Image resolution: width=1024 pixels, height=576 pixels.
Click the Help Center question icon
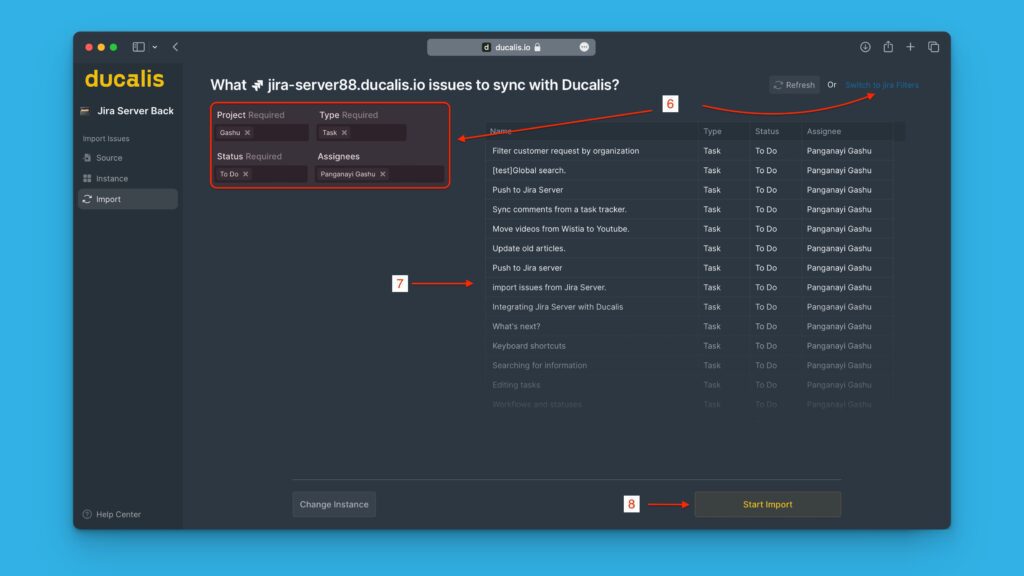tap(87, 515)
